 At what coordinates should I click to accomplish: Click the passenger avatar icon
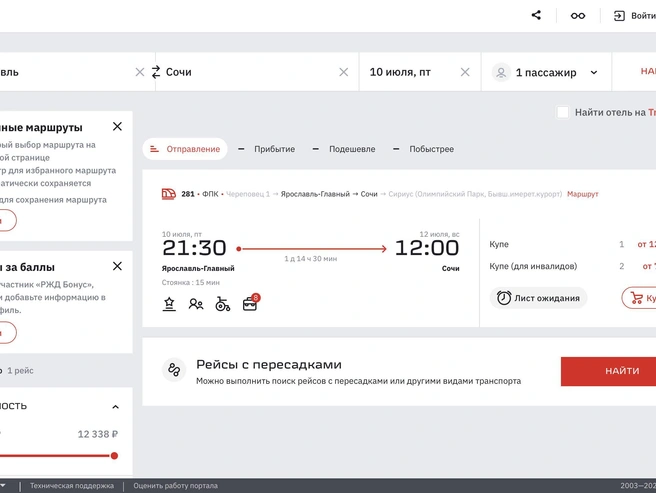pyautogui.click(x=501, y=72)
